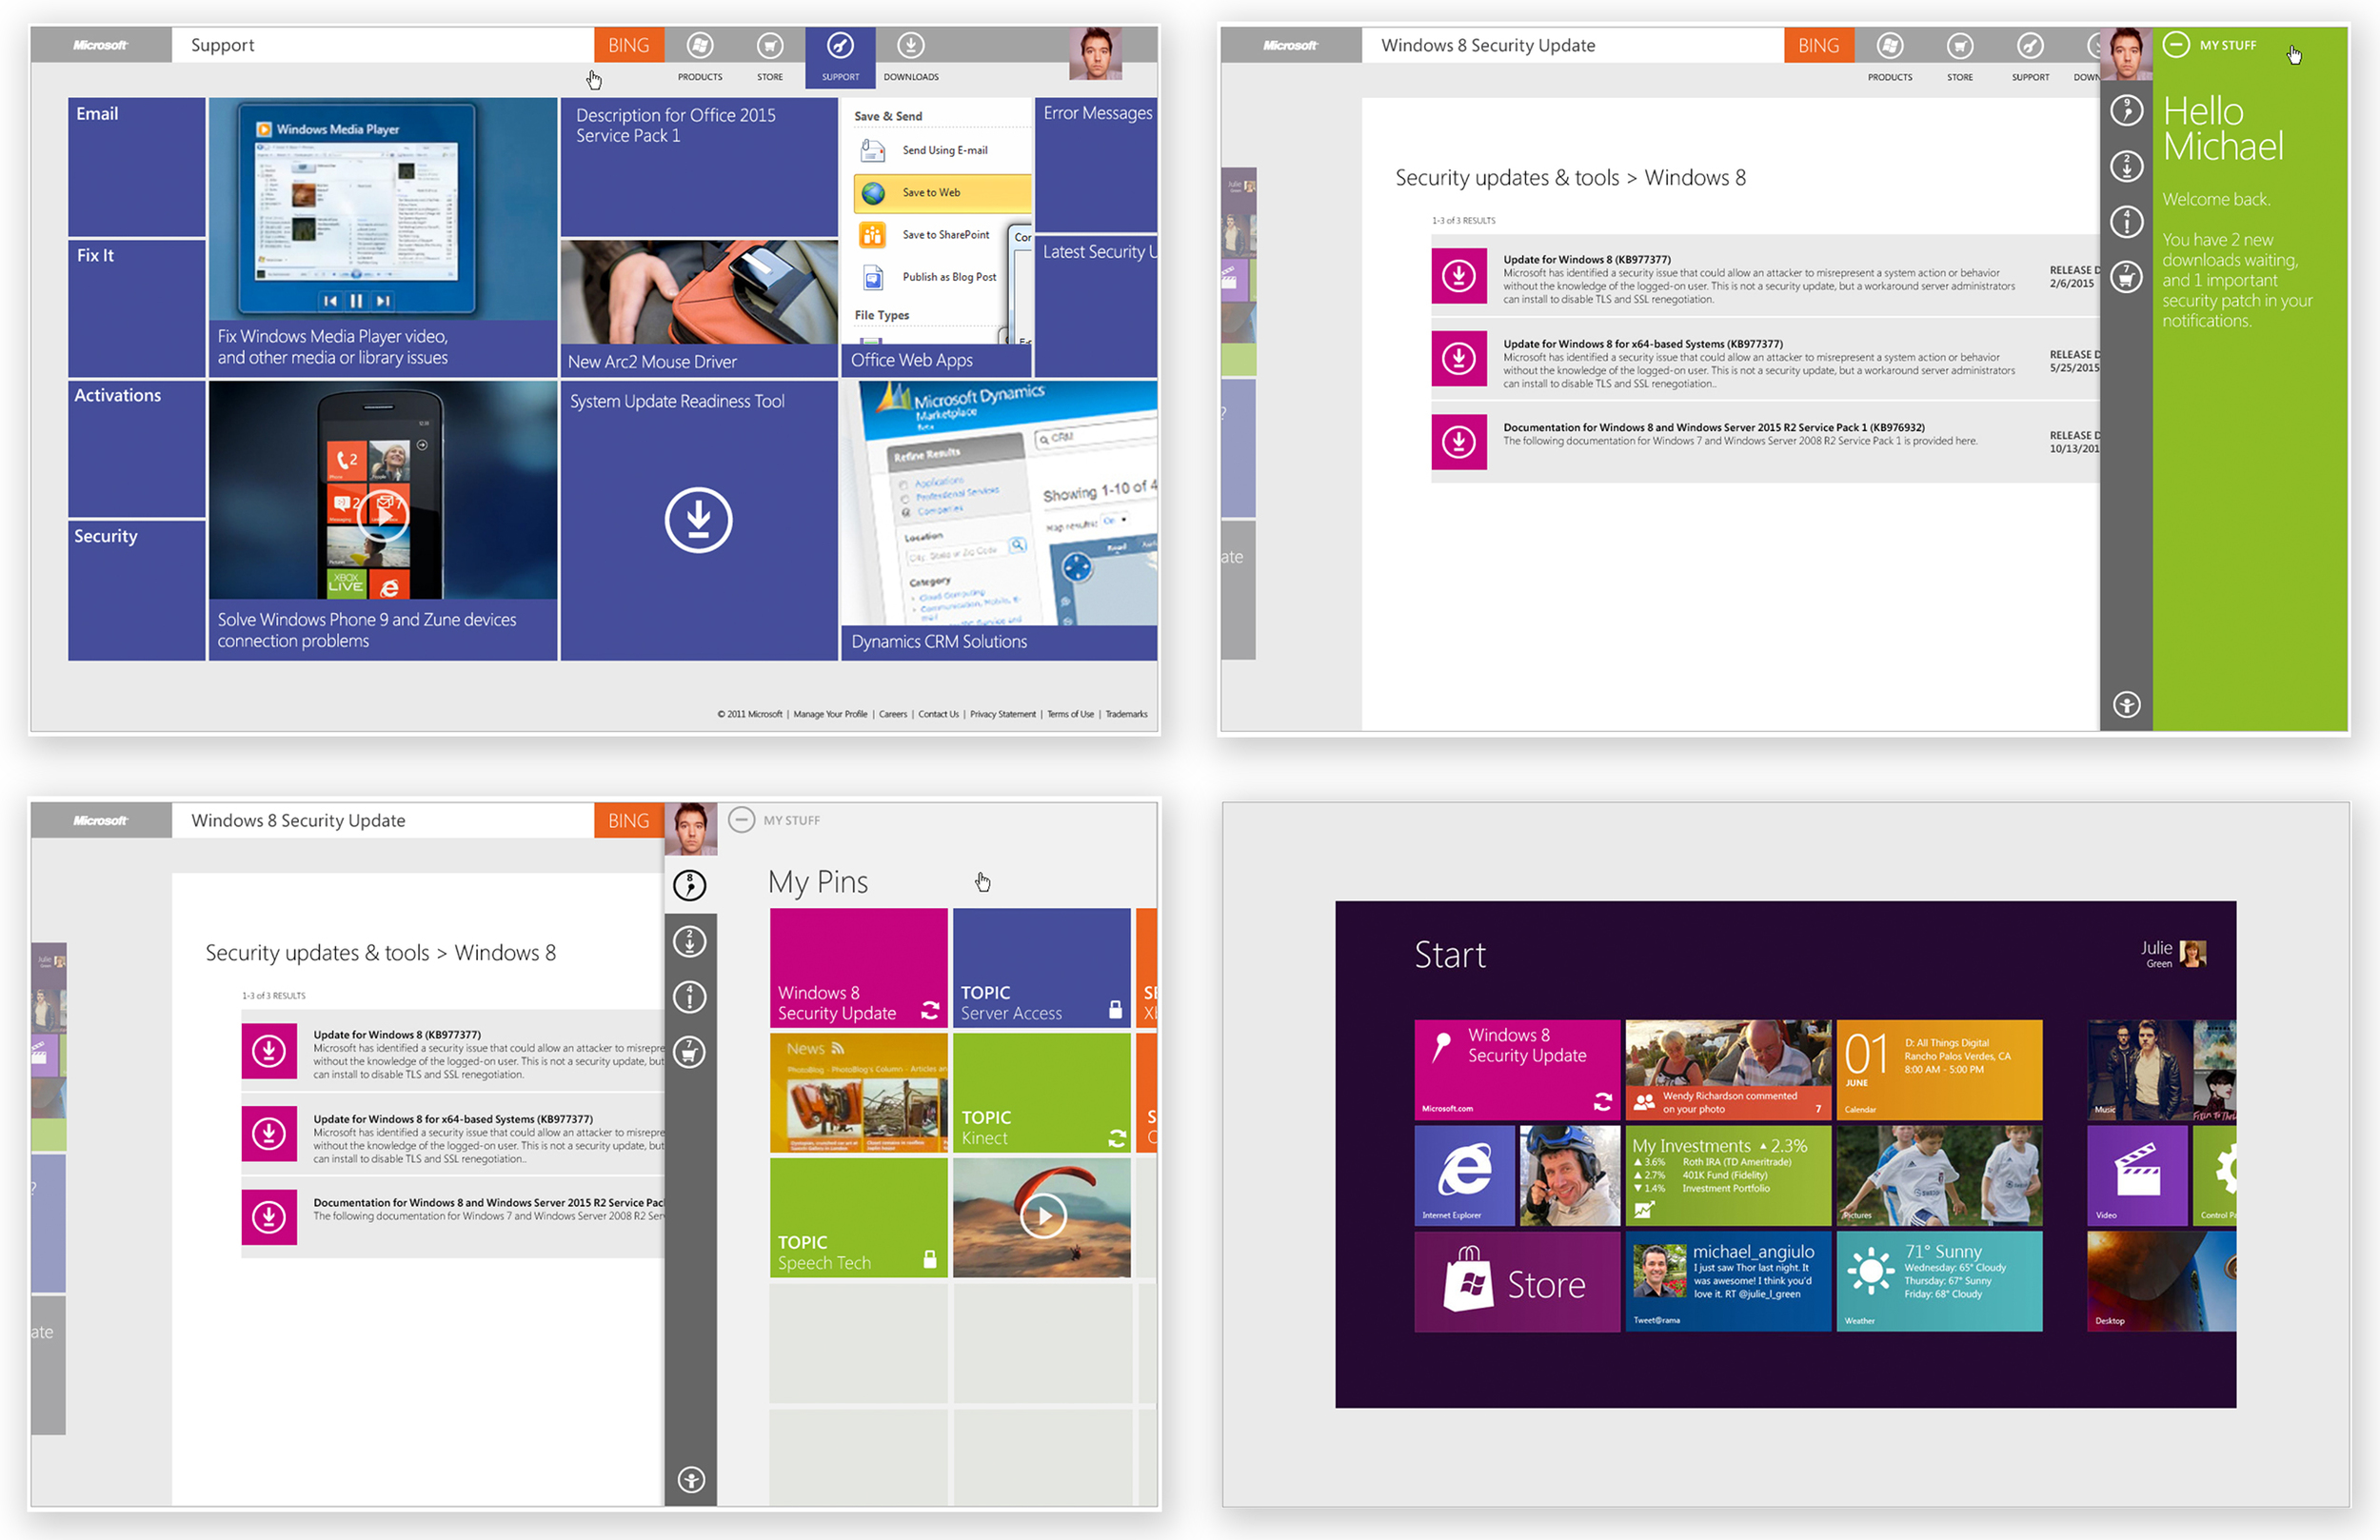The width and height of the screenshot is (2380, 1540).
Task: Click the Contact Us footer link
Action: (x=938, y=714)
